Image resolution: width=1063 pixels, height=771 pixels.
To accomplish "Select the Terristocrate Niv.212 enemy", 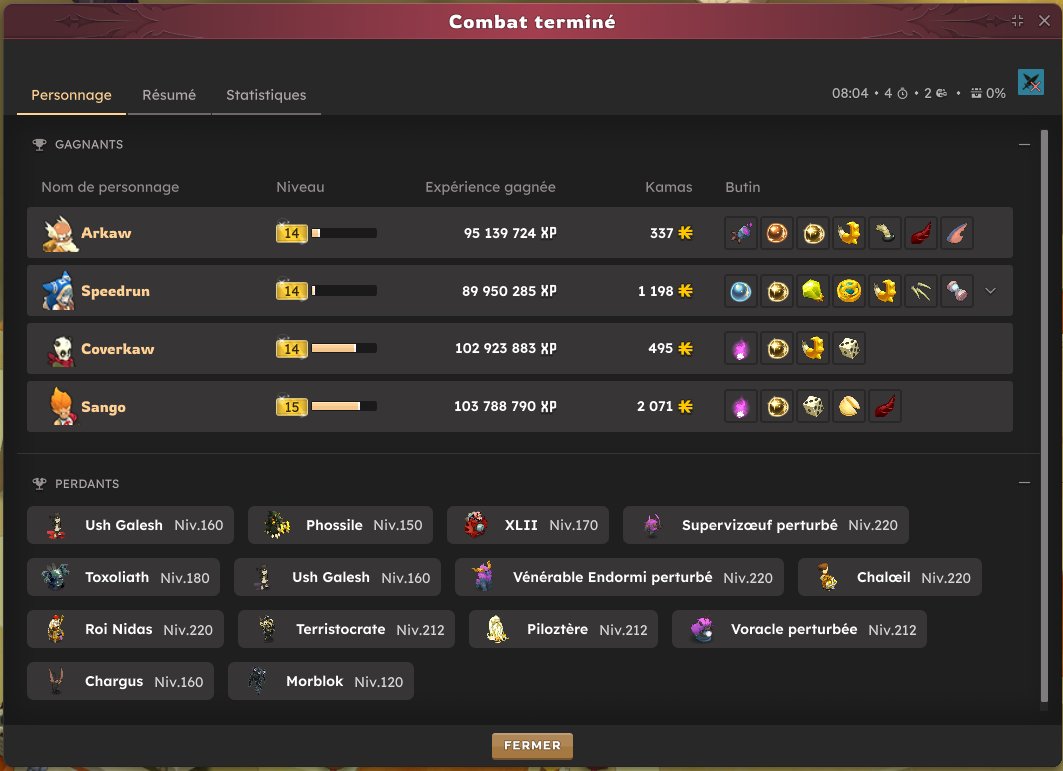I will tap(346, 629).
